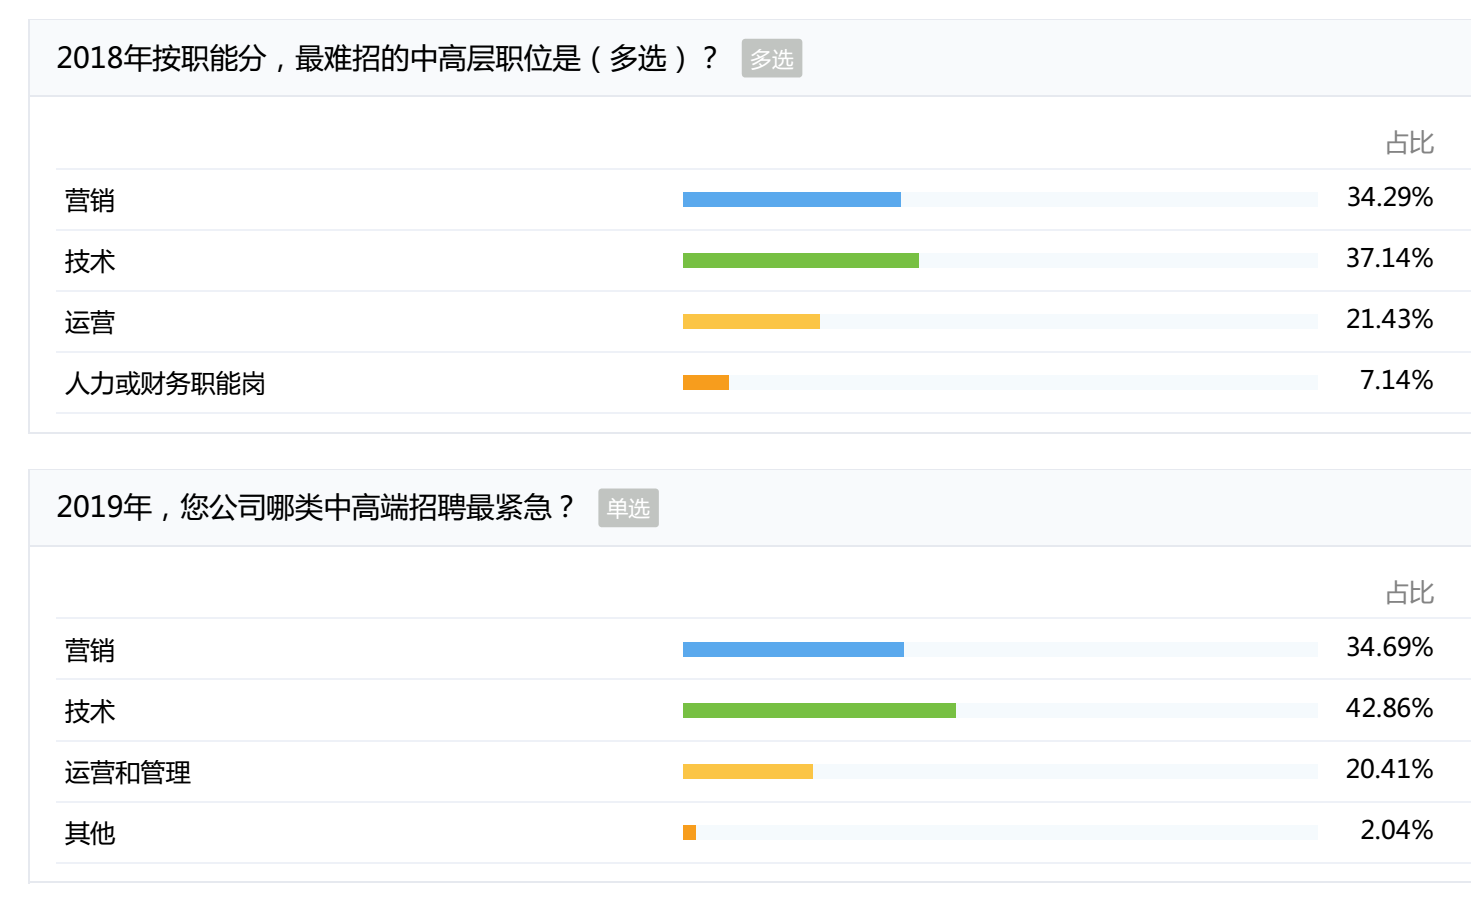Select the green 技术 bar in 2019 chart
Image resolution: width=1471 pixels, height=911 pixels.
pos(819,711)
